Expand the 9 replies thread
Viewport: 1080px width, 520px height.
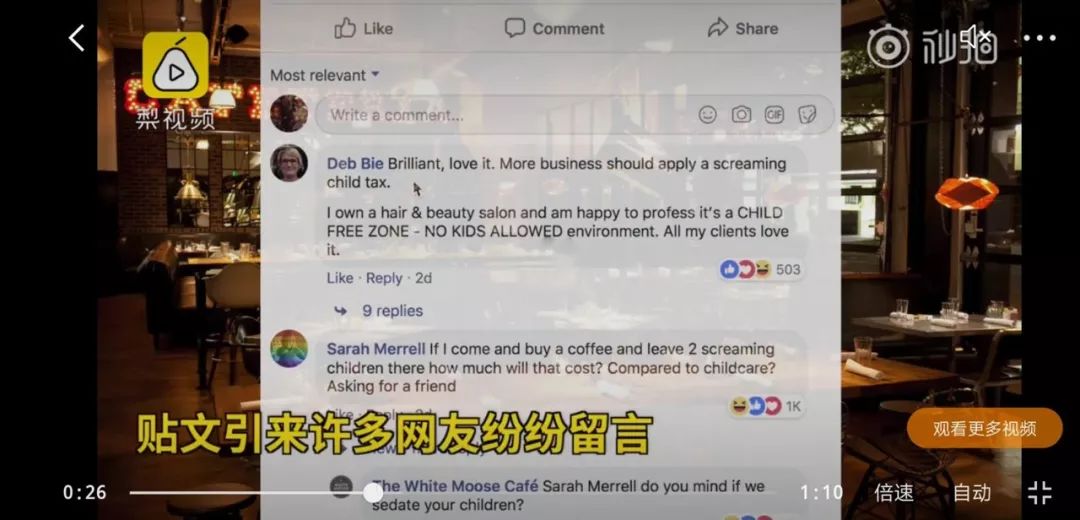tap(393, 311)
